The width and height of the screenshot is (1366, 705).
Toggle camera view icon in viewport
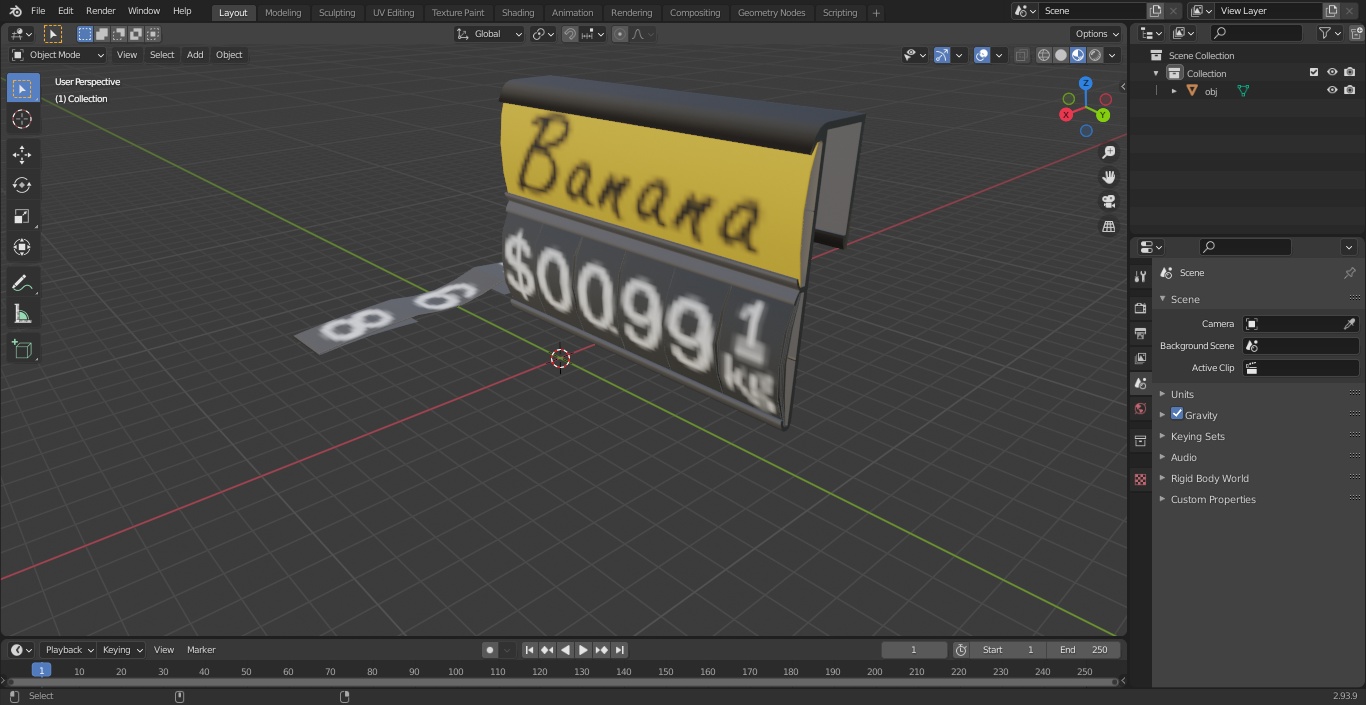[x=1108, y=202]
